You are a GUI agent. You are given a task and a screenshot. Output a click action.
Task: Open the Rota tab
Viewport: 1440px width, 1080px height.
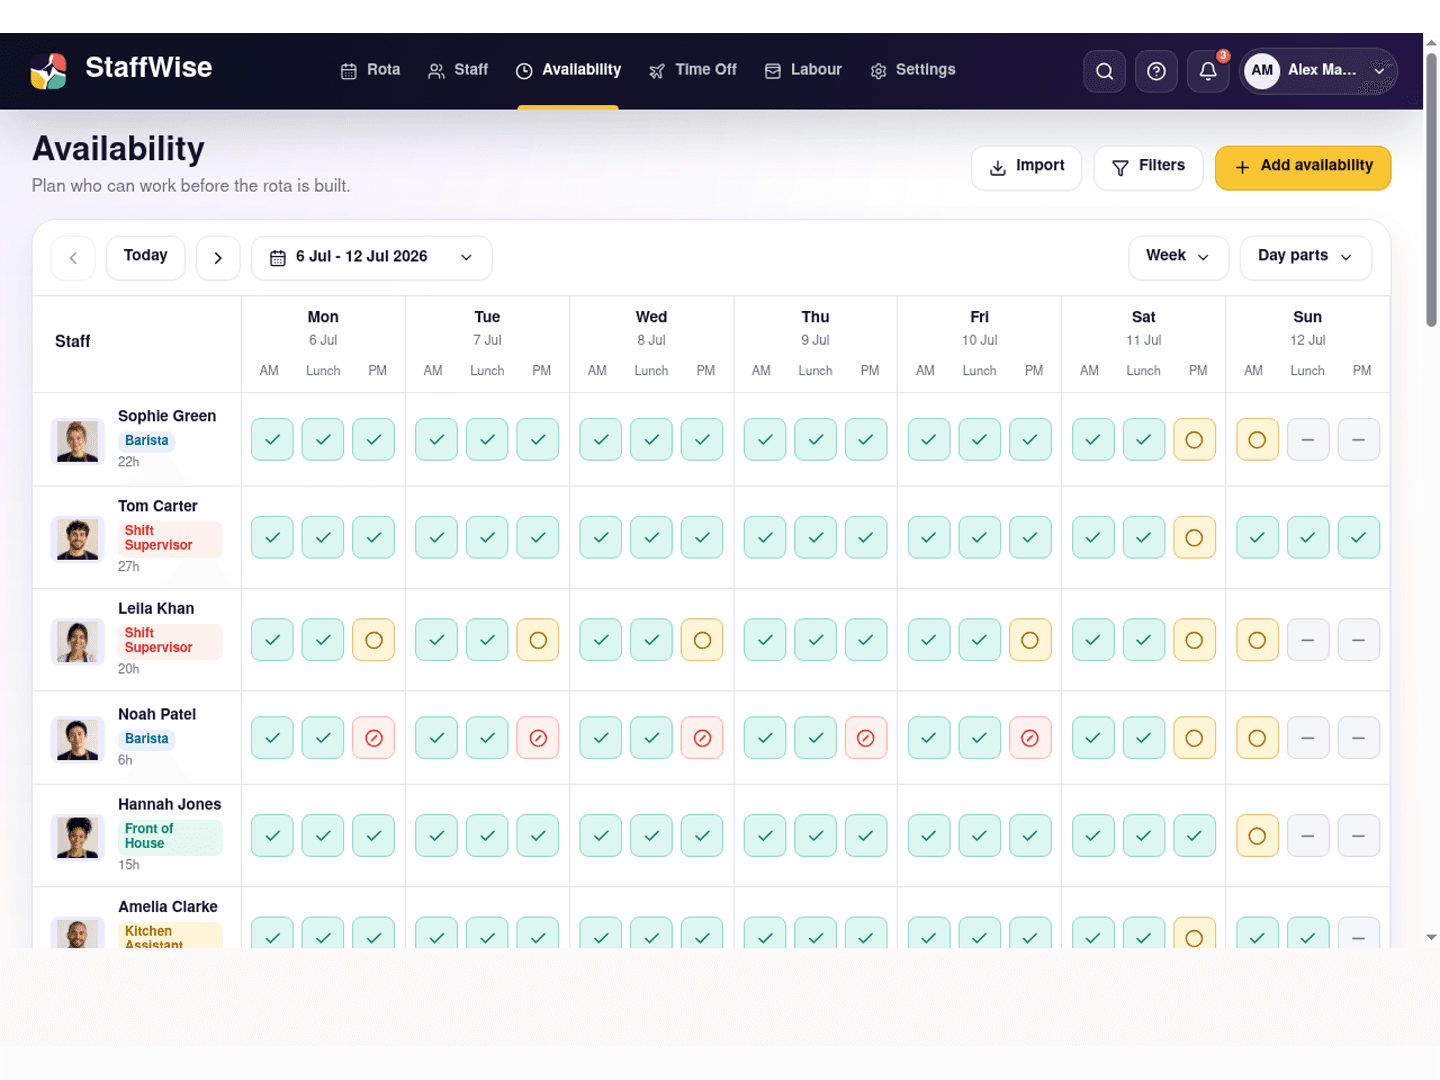pyautogui.click(x=370, y=70)
